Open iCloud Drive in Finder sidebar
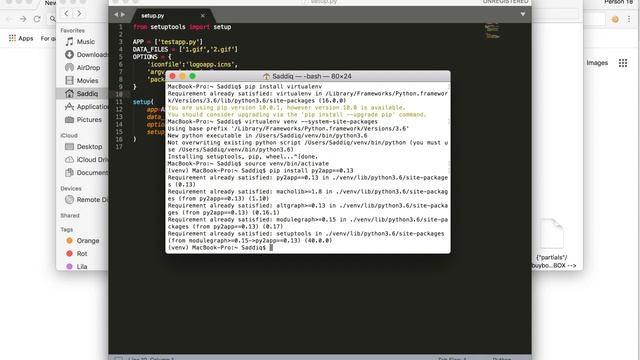Screen dimensions: 640x360 87,160
